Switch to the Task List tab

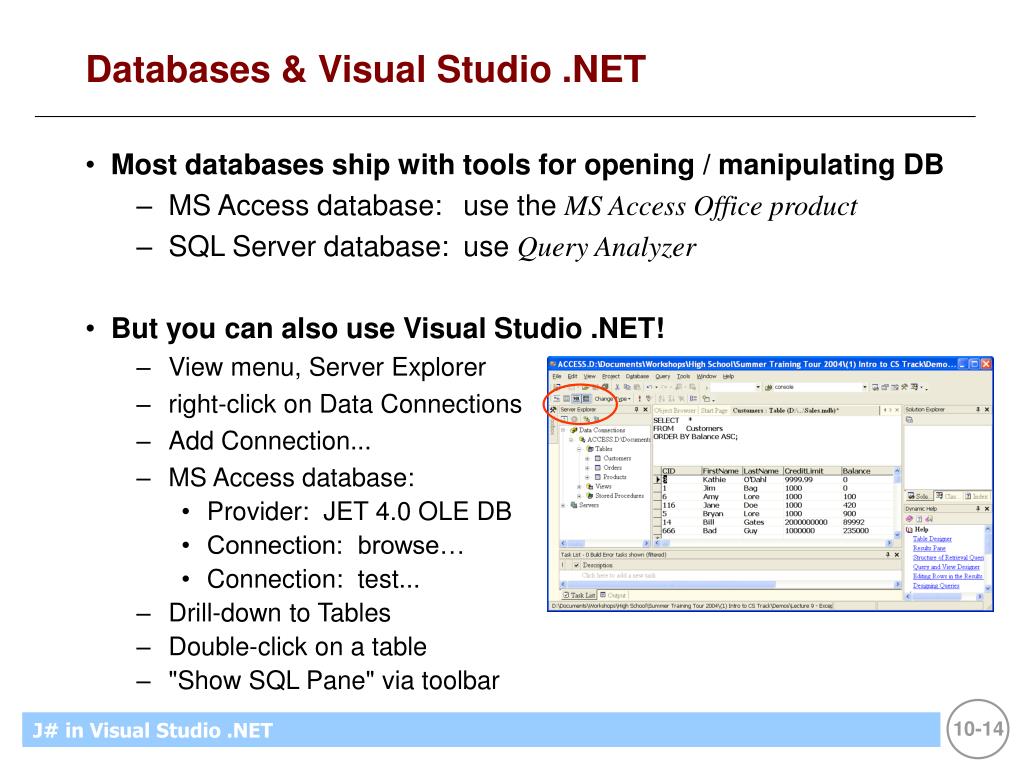click(580, 595)
